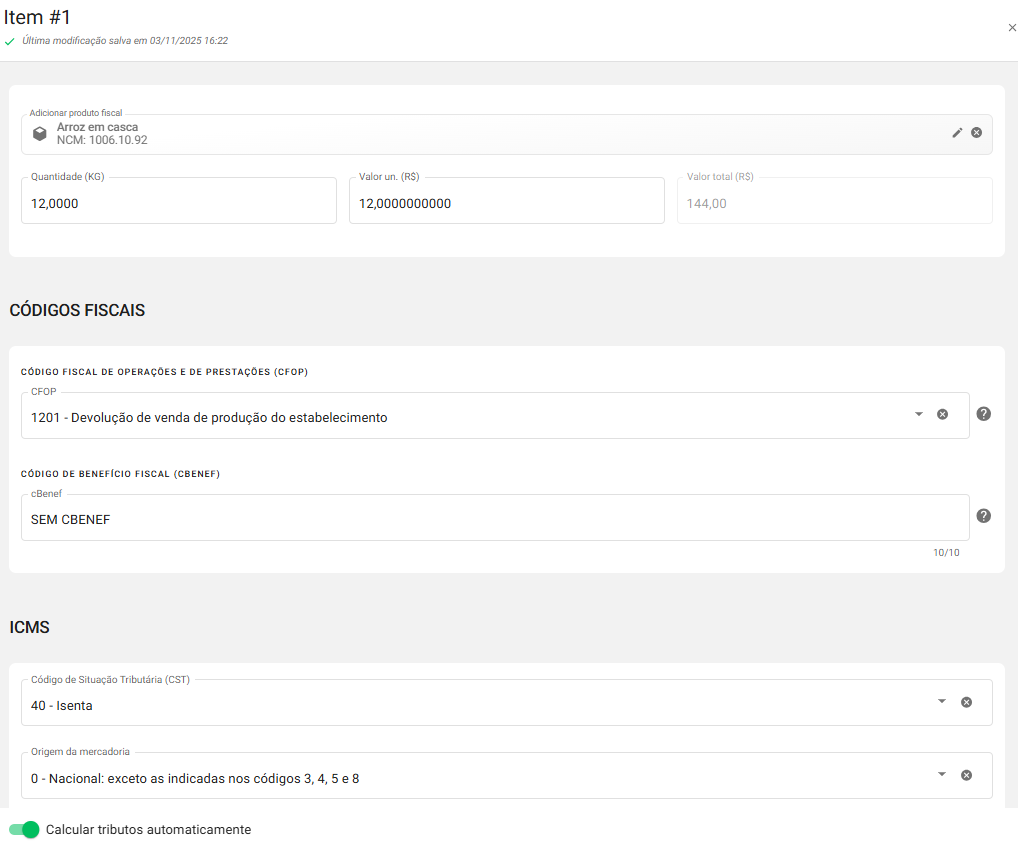The height and width of the screenshot is (845, 1018).
Task: Open help for the cBenef field
Action: [983, 516]
